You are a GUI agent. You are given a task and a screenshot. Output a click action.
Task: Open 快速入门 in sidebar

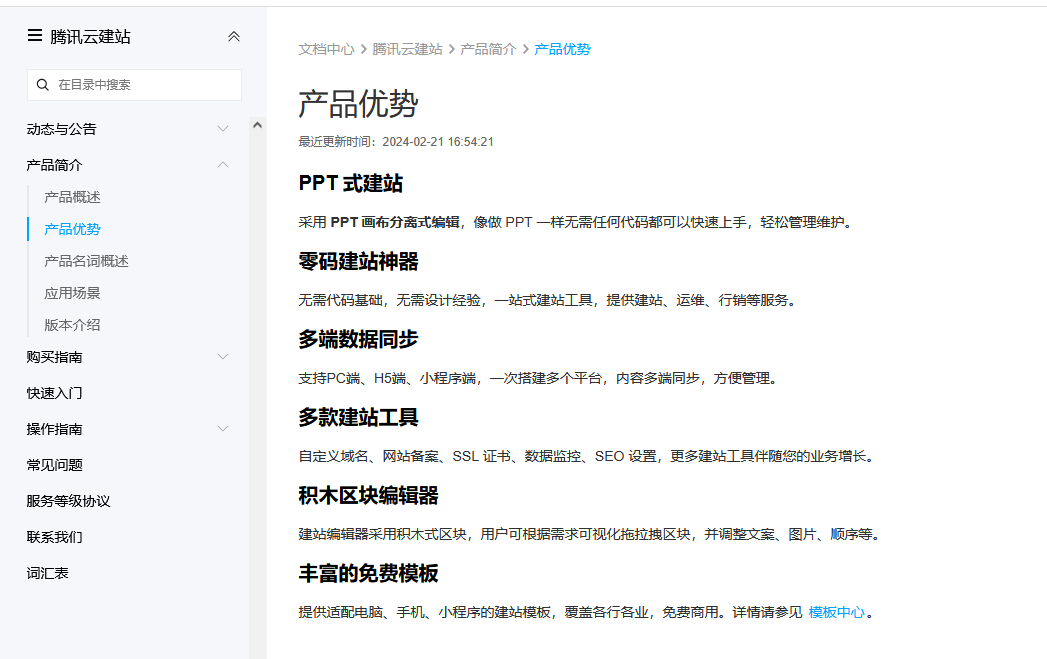click(x=55, y=393)
